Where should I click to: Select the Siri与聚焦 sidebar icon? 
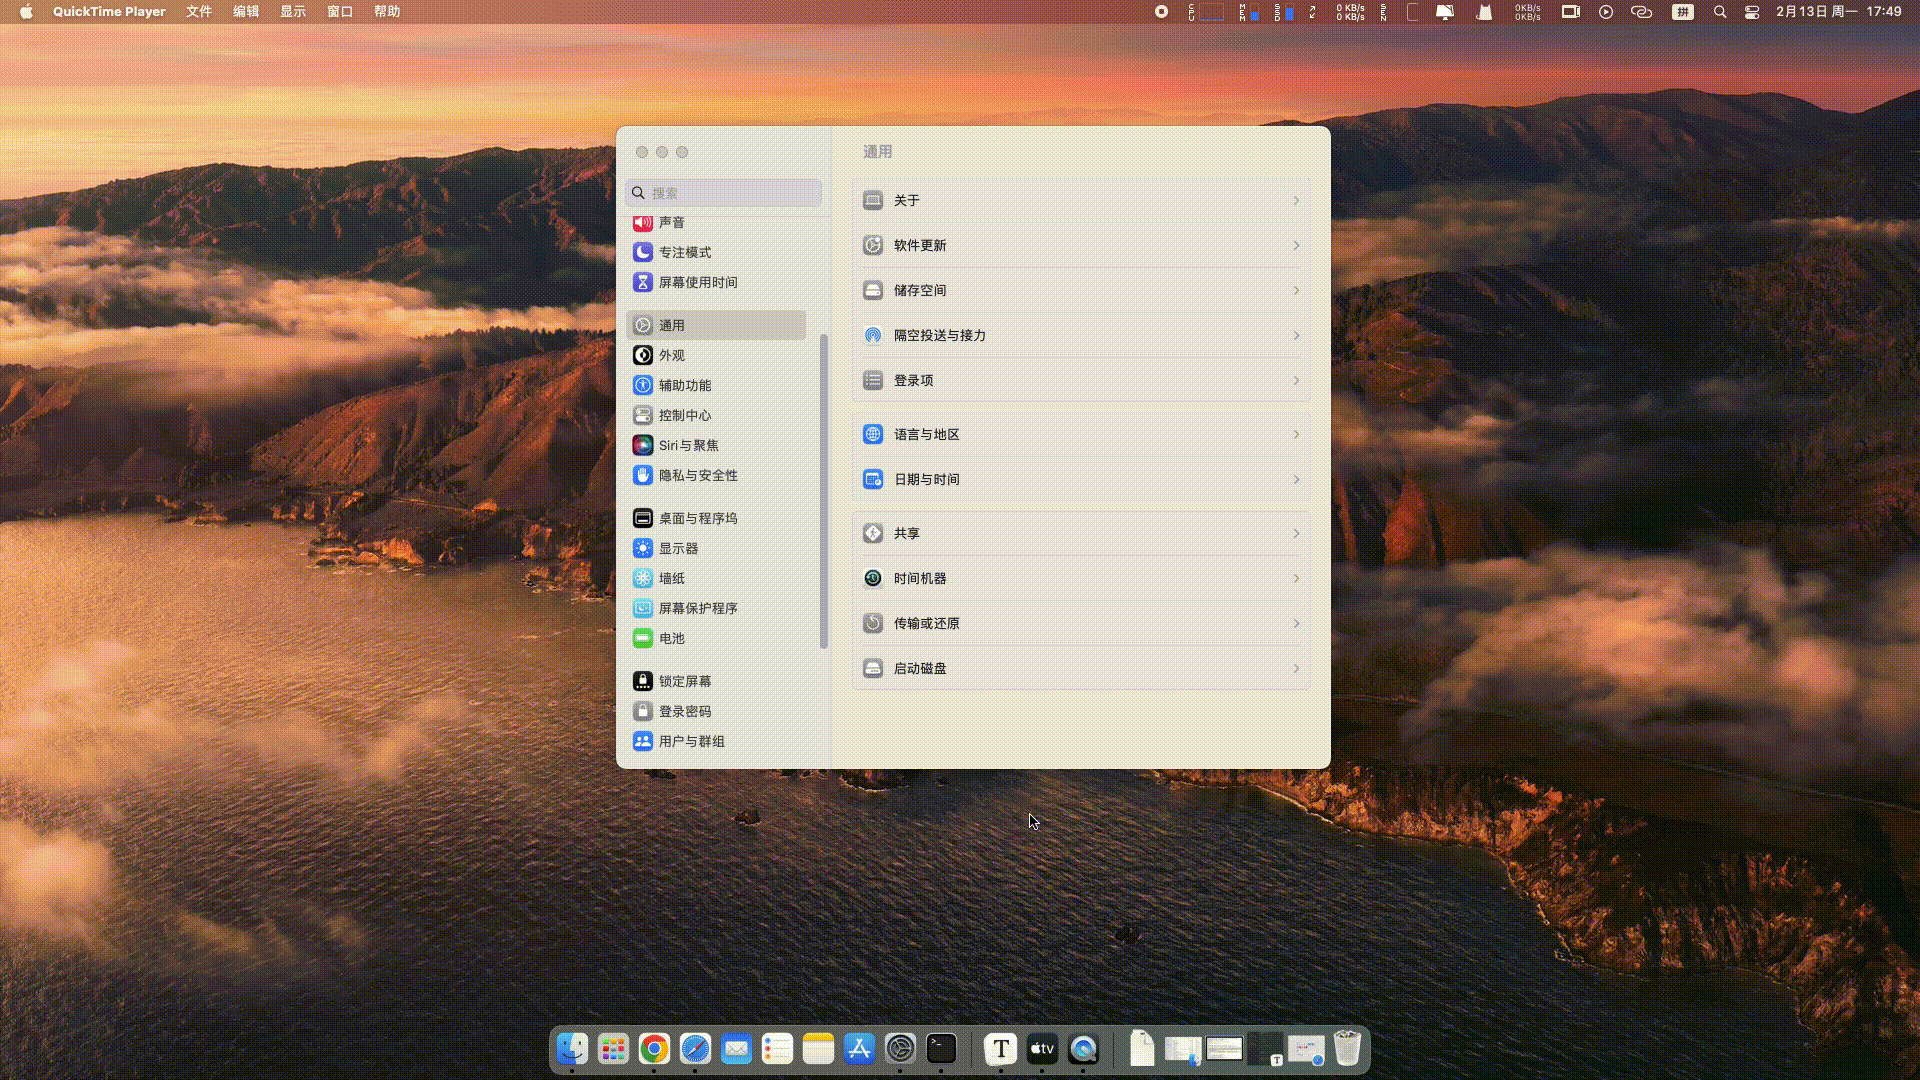click(x=643, y=445)
